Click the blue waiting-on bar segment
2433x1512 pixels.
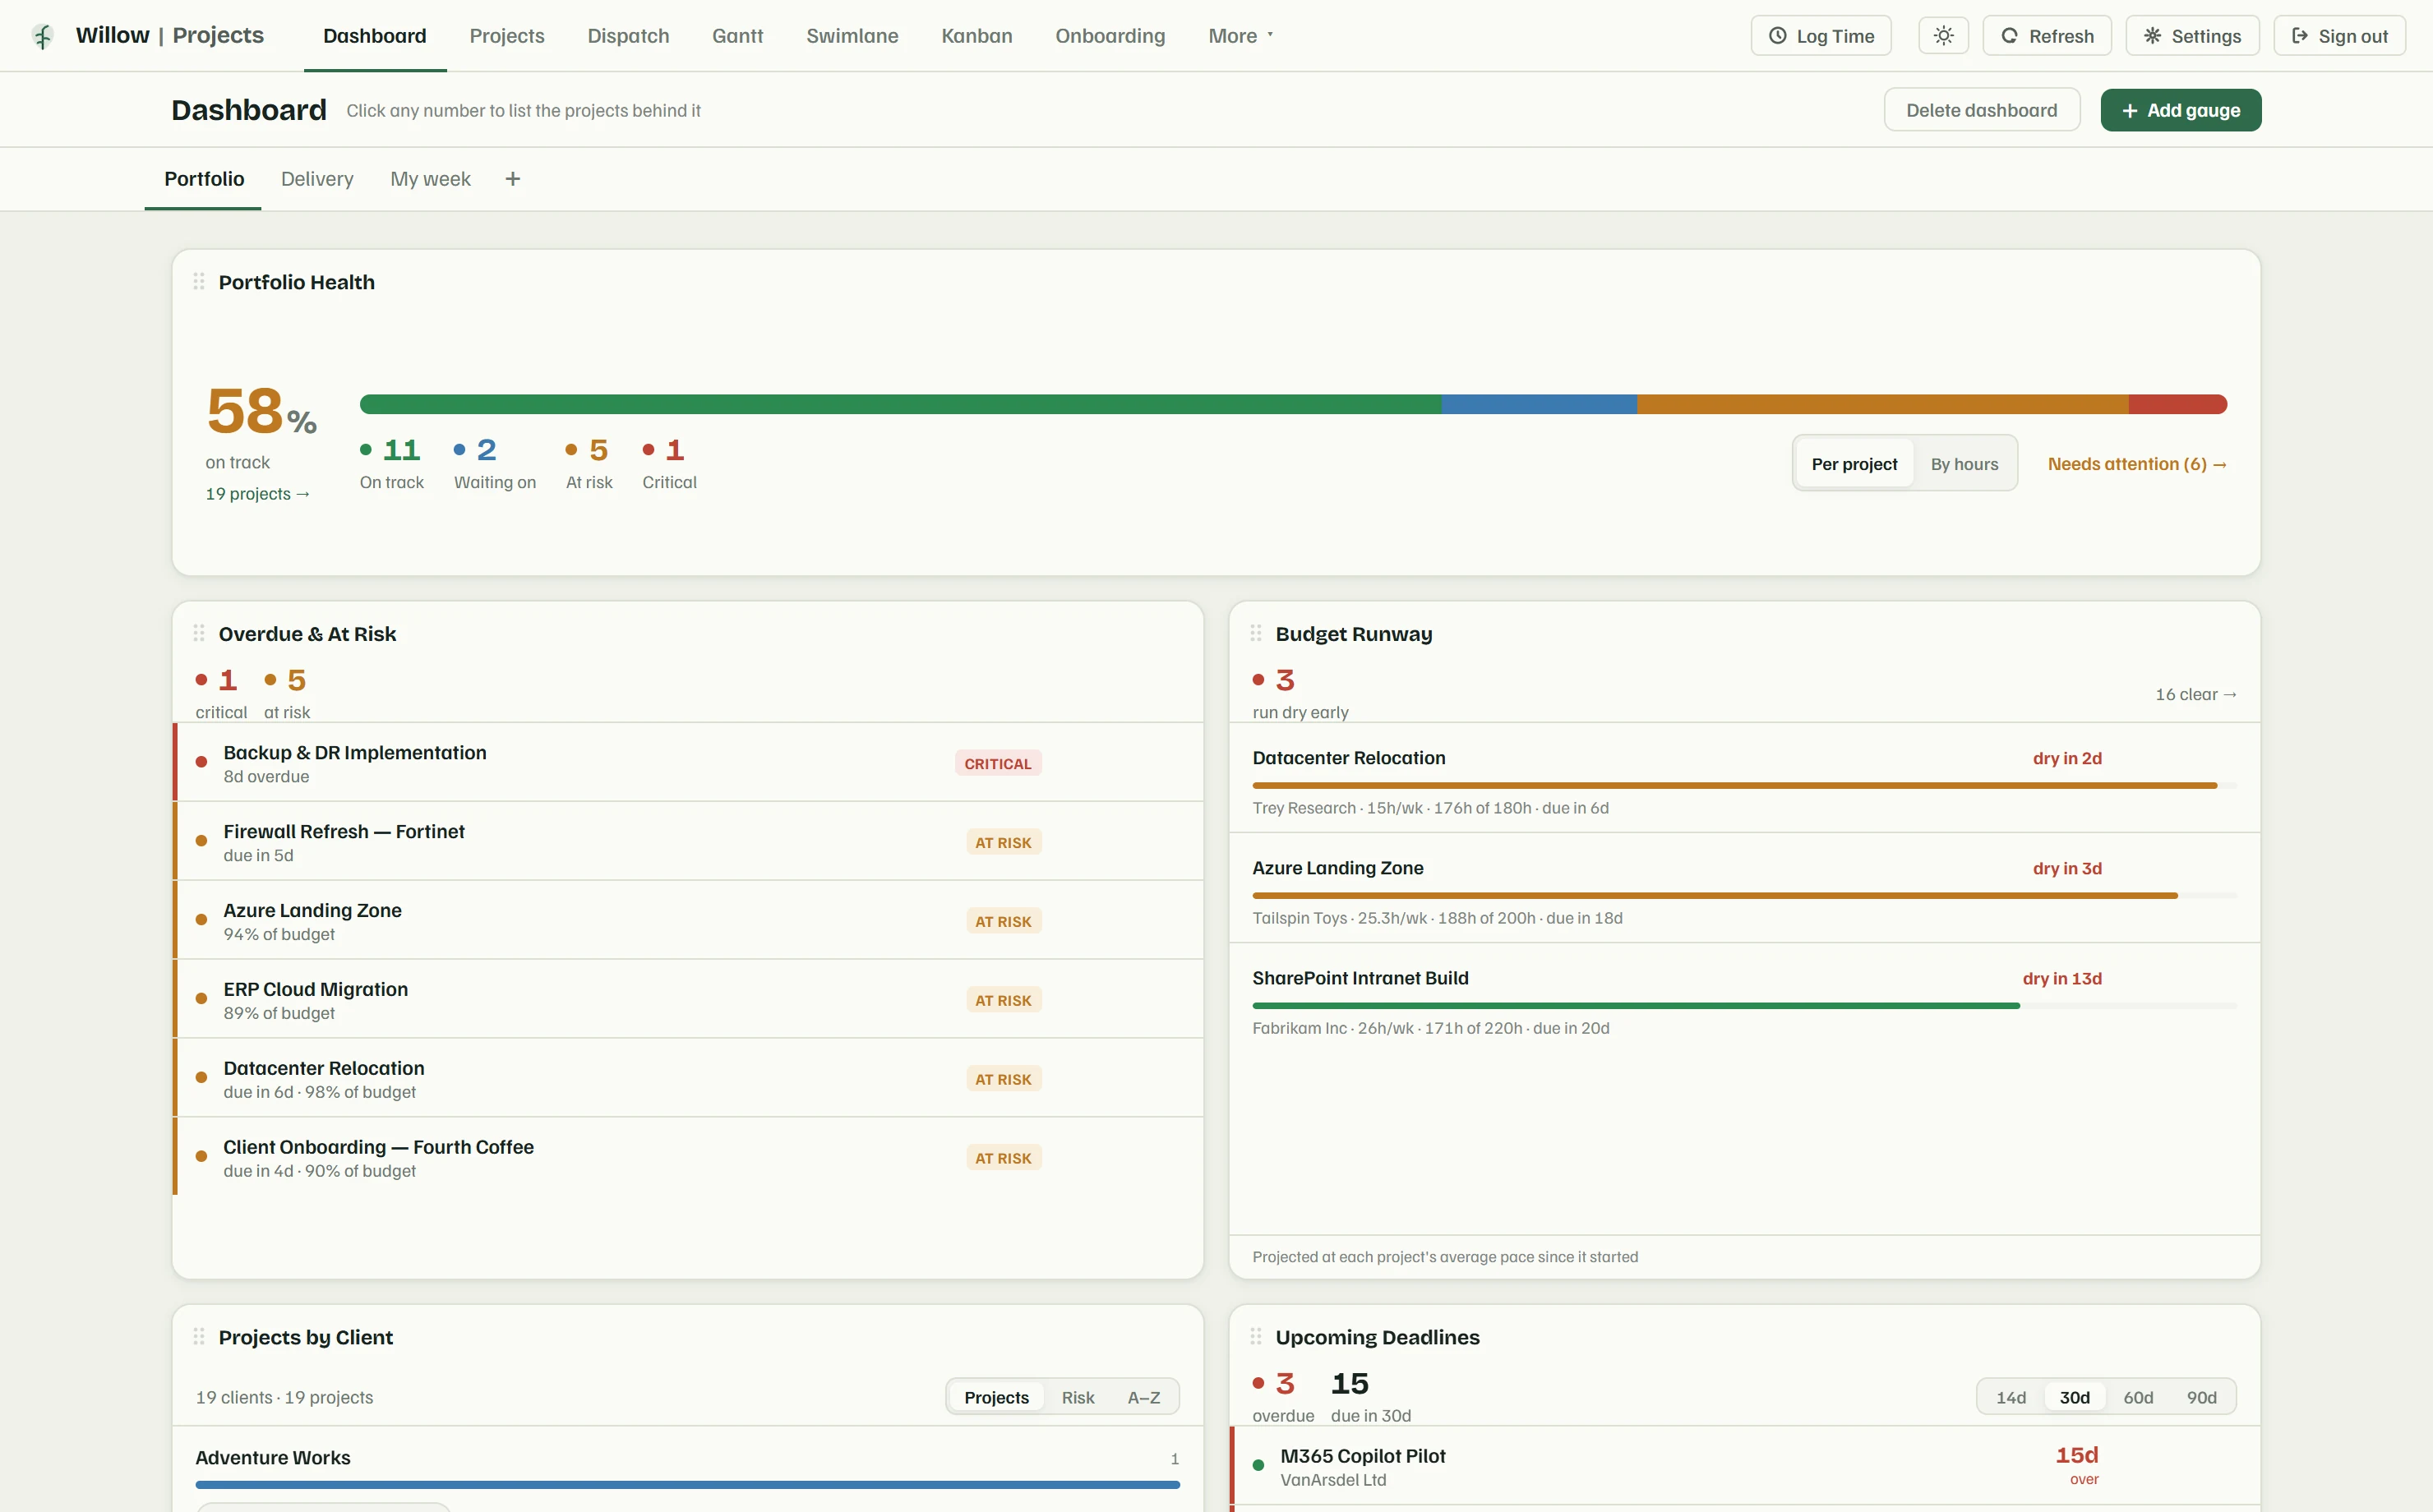coord(1539,404)
